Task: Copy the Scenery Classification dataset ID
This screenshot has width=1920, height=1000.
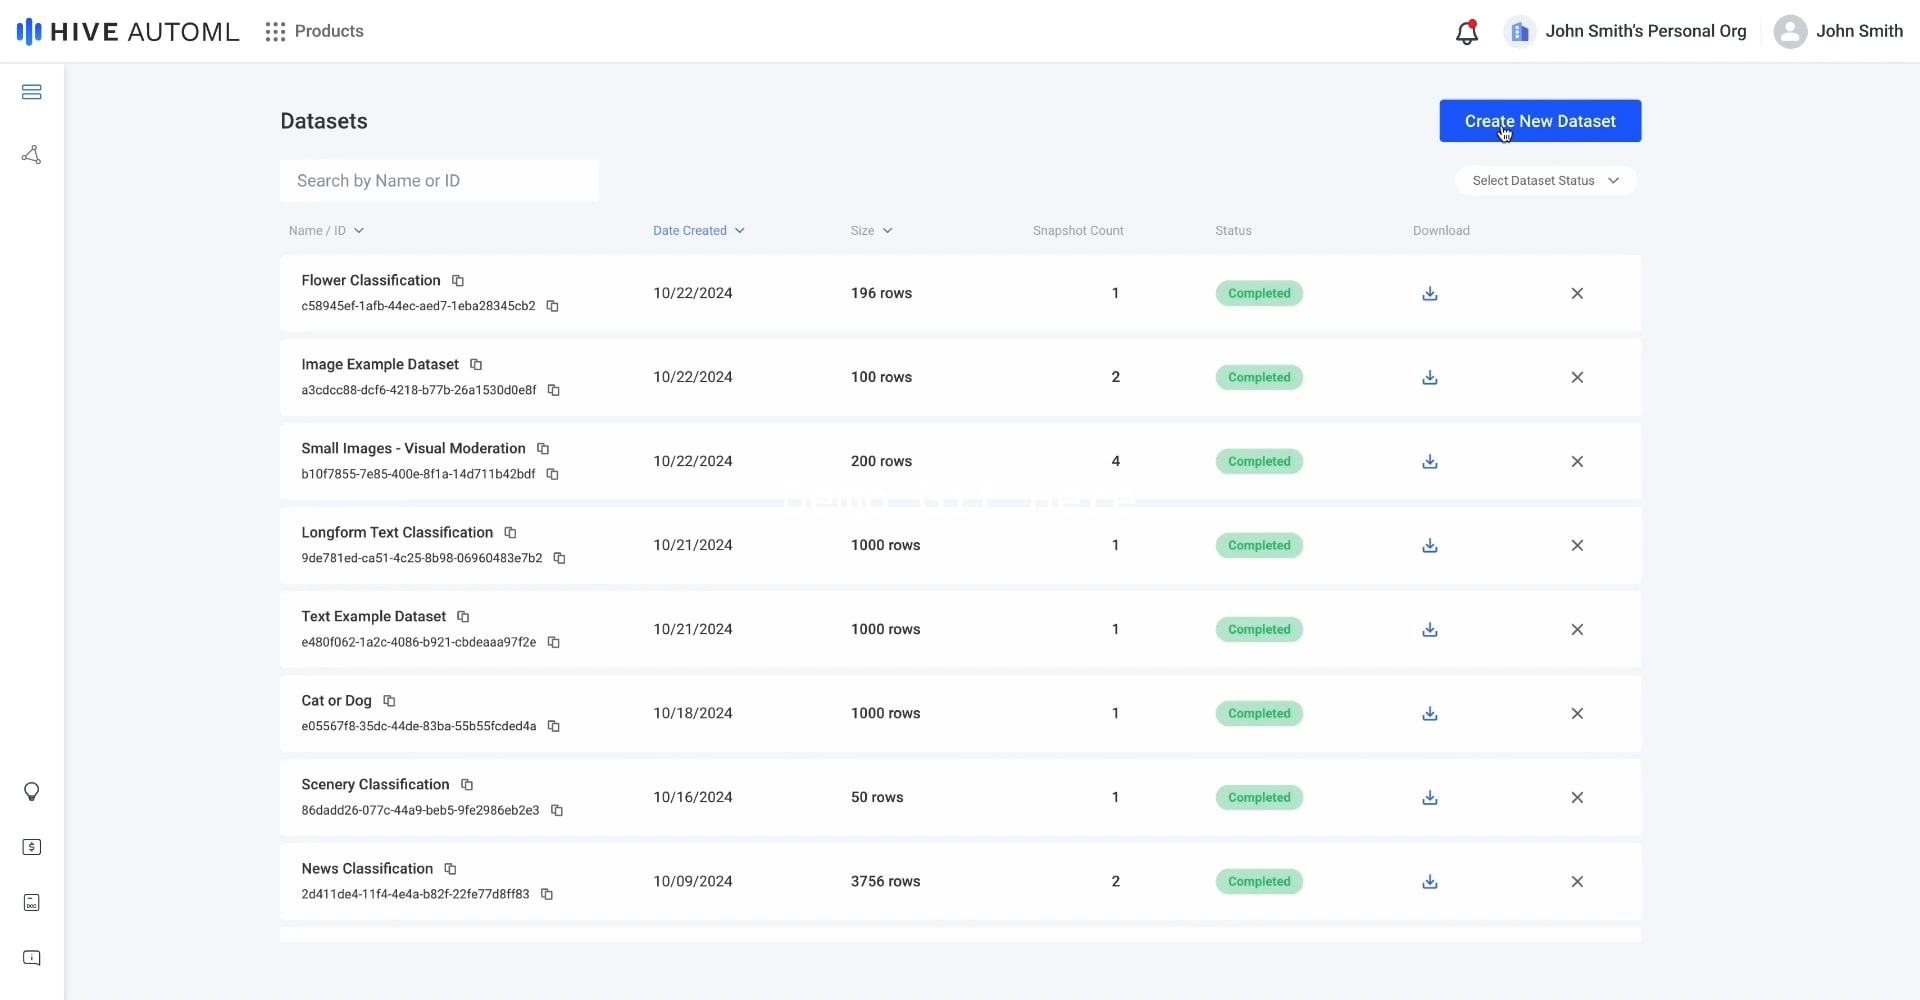Action: click(557, 810)
